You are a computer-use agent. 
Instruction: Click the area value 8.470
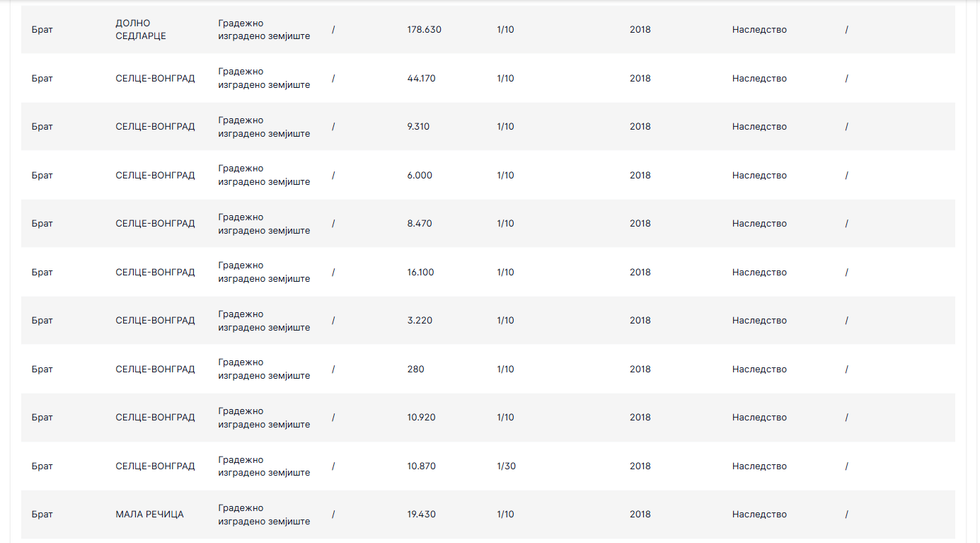pyautogui.click(x=420, y=224)
